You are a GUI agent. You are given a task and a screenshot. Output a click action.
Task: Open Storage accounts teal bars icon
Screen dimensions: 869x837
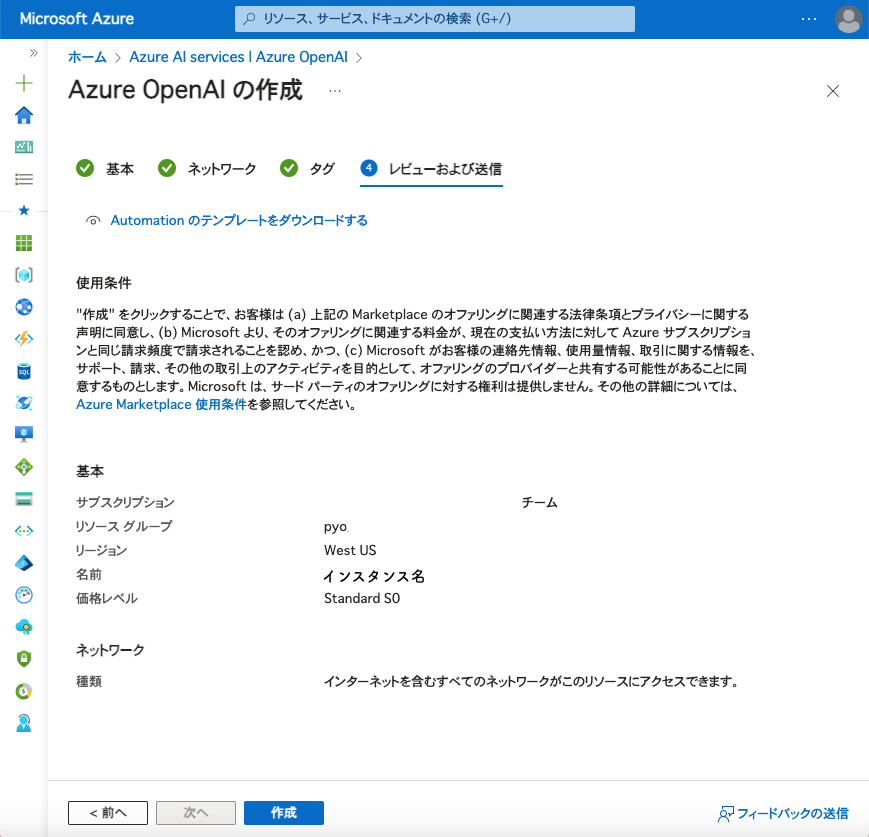pyautogui.click(x=24, y=499)
